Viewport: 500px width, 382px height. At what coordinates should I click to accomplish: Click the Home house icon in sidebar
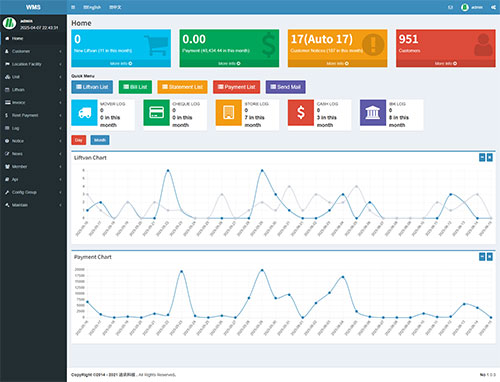point(7,38)
